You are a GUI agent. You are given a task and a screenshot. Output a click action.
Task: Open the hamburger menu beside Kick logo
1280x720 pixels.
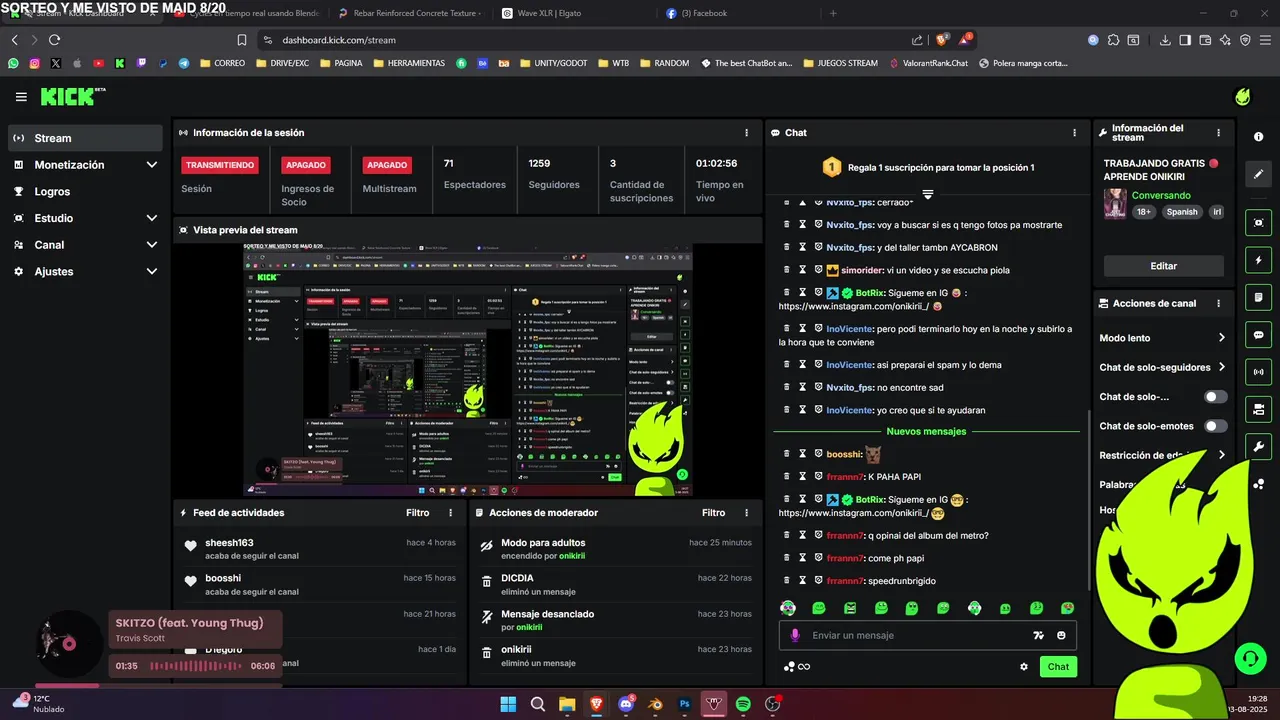21,97
